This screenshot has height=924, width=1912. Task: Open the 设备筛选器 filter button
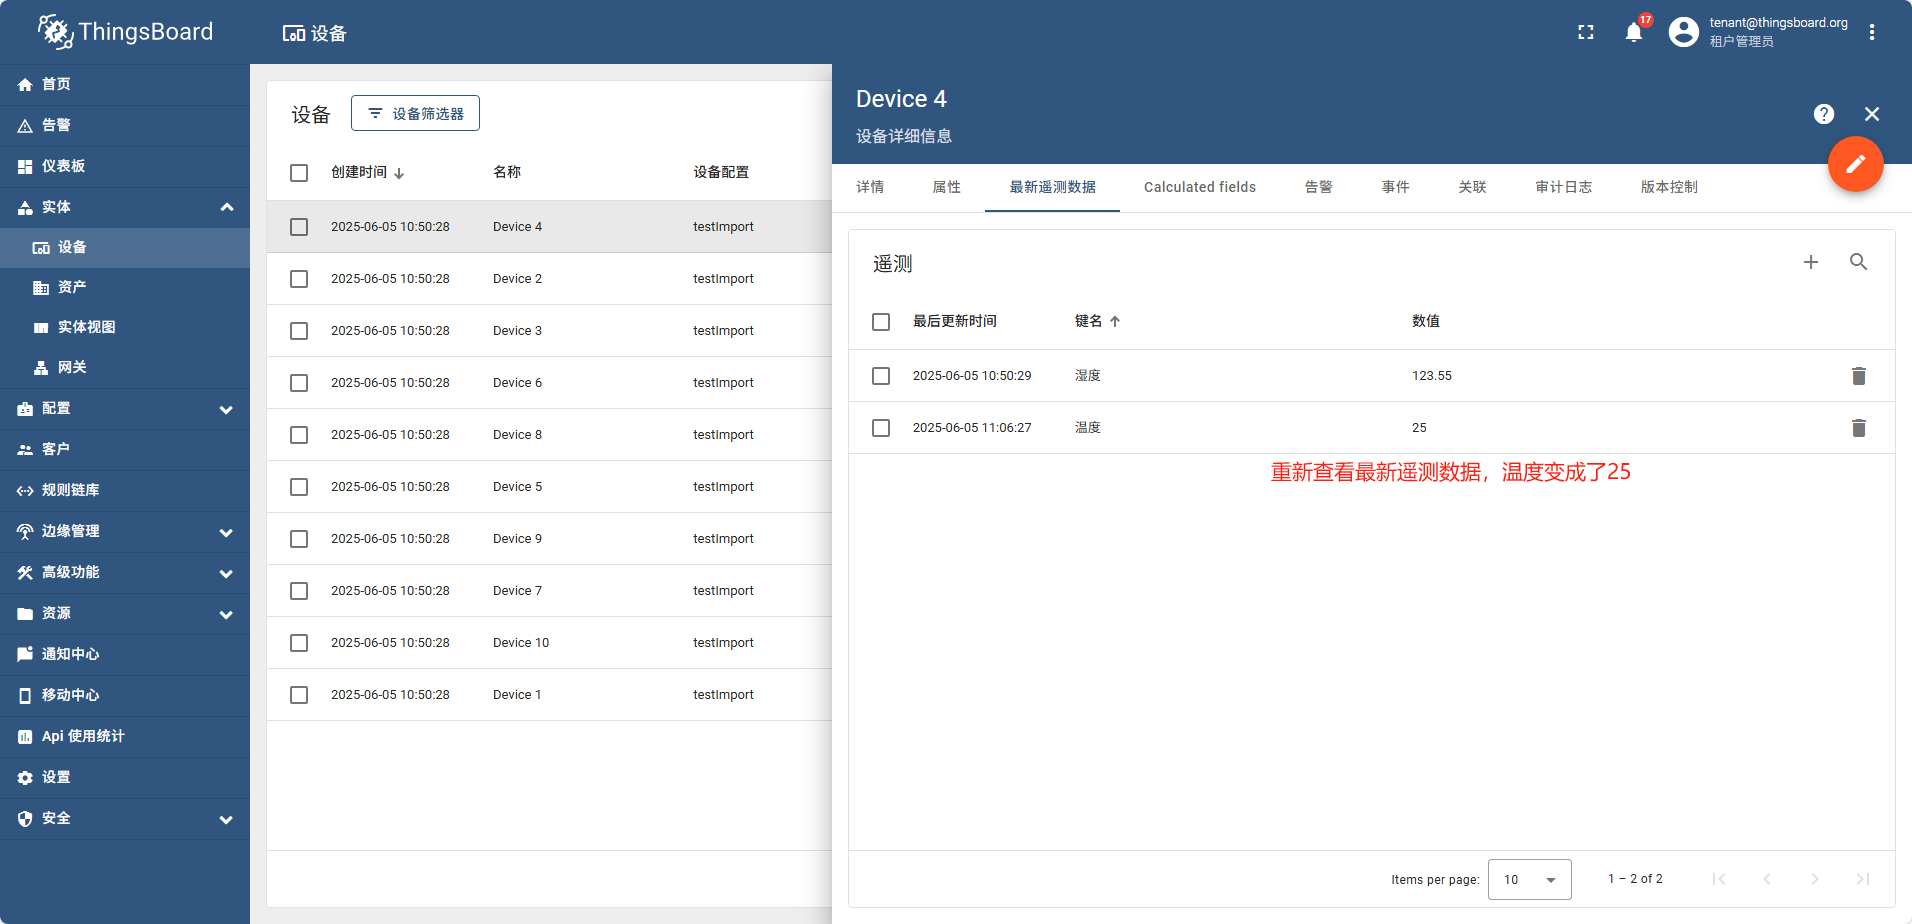click(x=415, y=114)
